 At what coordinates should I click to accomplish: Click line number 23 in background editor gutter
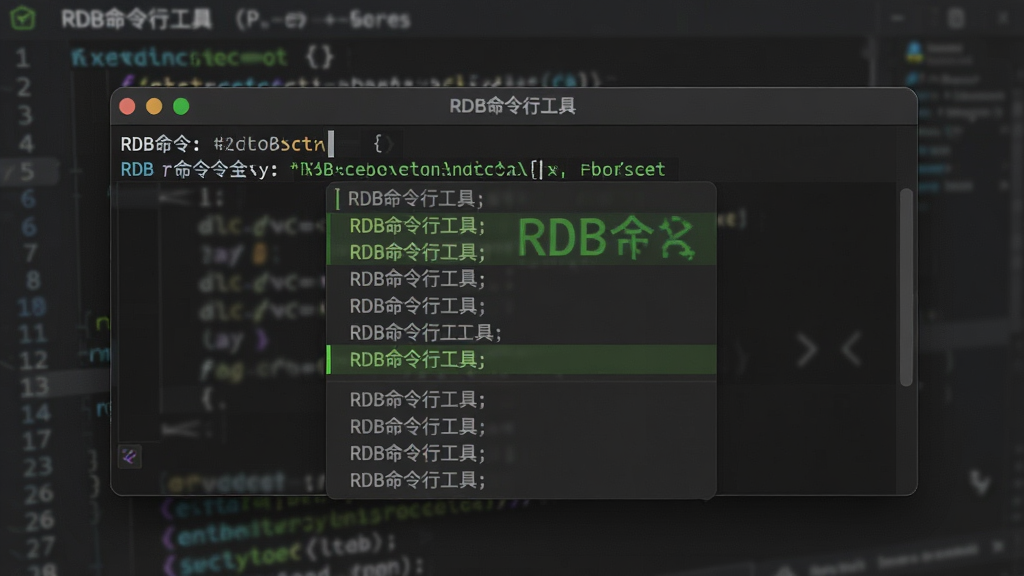coord(37,467)
